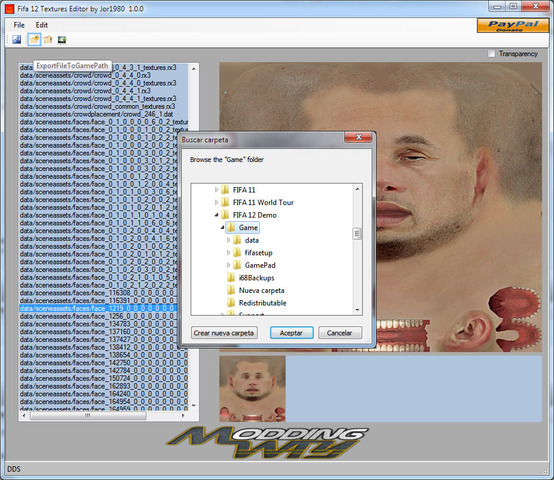Minimize the Textures Editor window
Screen dimensions: 554x480
coord(497,6)
